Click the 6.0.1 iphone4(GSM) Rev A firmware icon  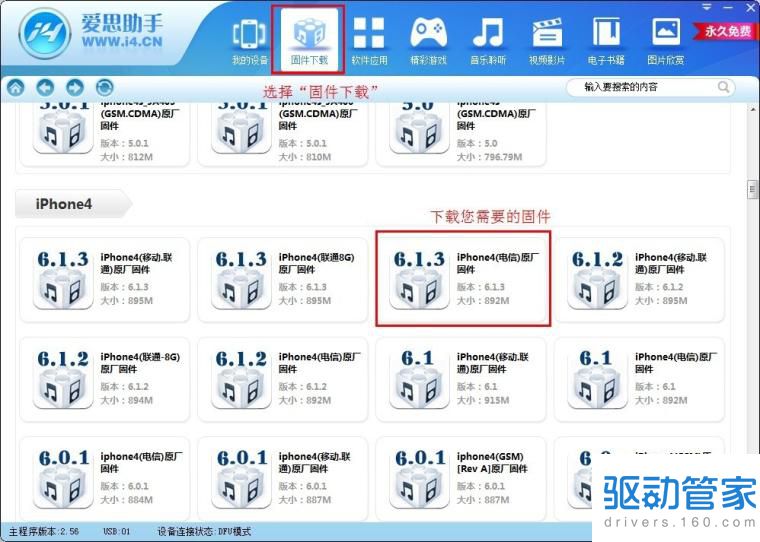[x=419, y=478]
